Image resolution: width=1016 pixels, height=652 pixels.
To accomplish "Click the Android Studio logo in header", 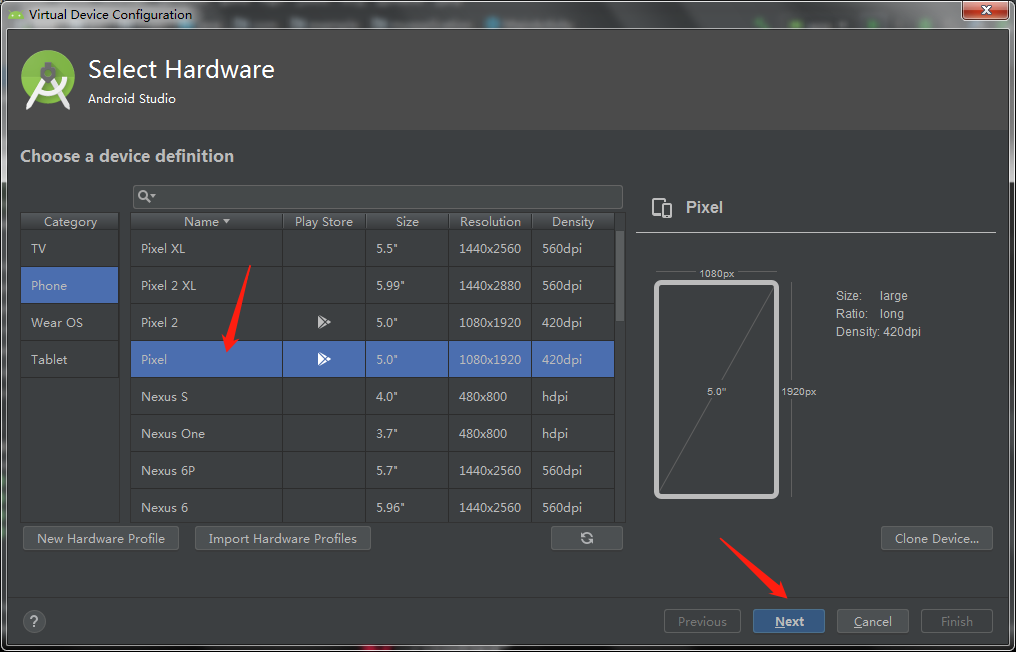I will tap(48, 80).
